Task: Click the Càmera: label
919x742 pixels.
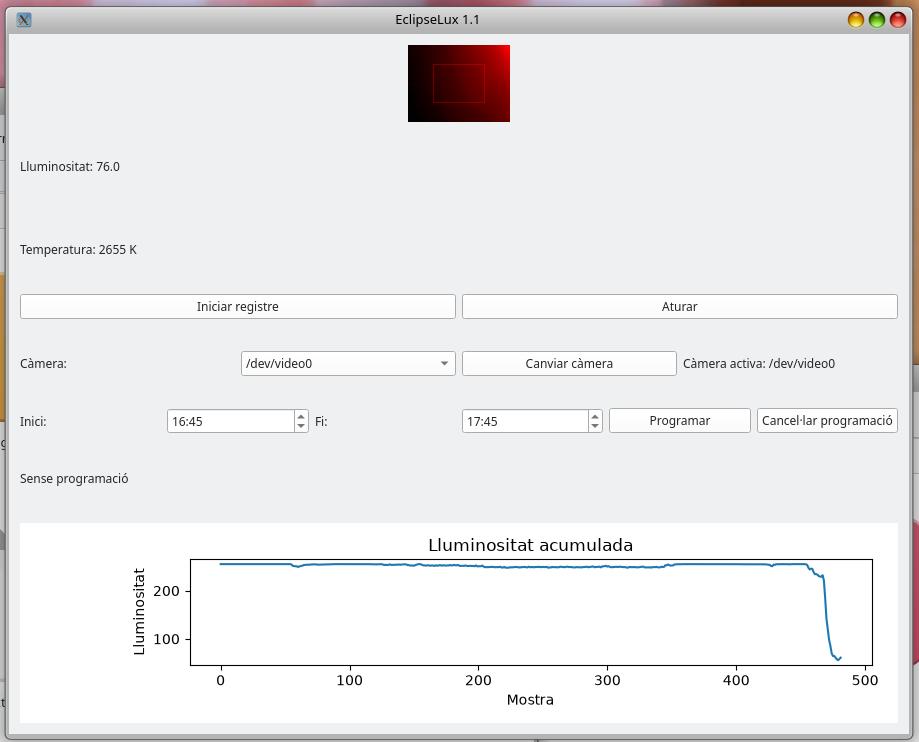Action: 43,363
